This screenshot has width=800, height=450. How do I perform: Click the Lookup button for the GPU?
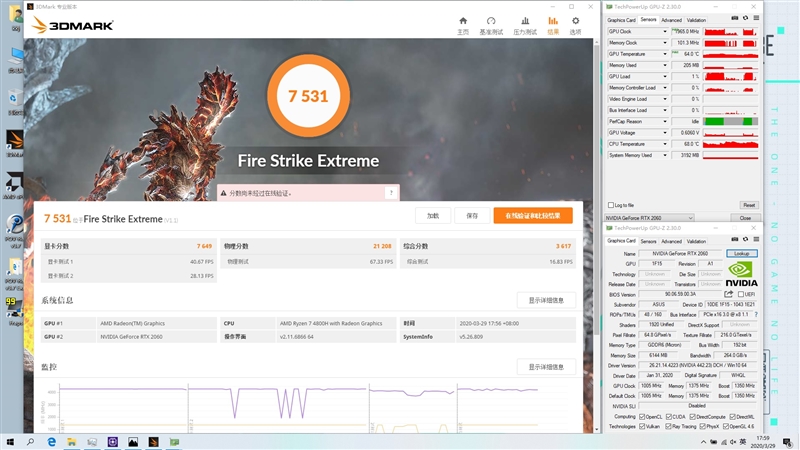pos(741,254)
